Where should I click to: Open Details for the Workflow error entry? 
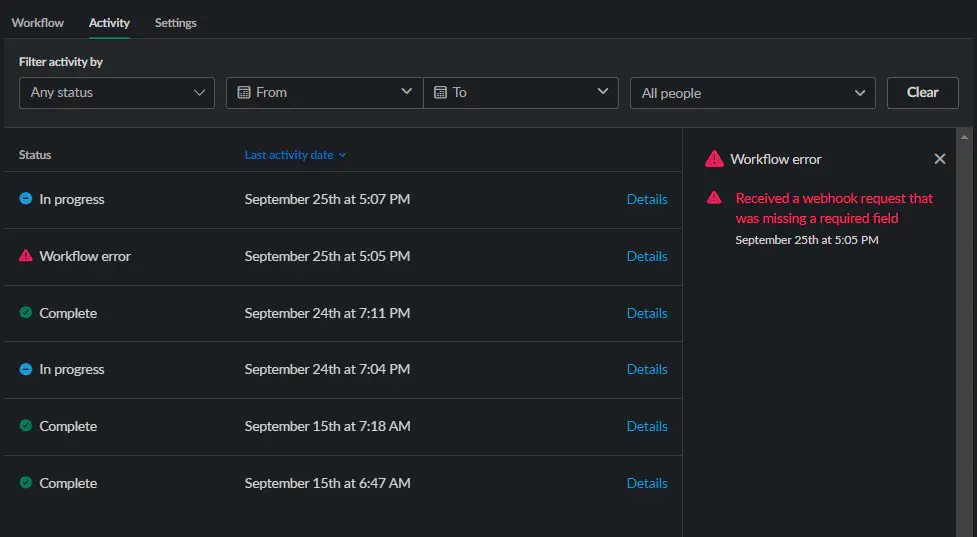click(x=647, y=256)
